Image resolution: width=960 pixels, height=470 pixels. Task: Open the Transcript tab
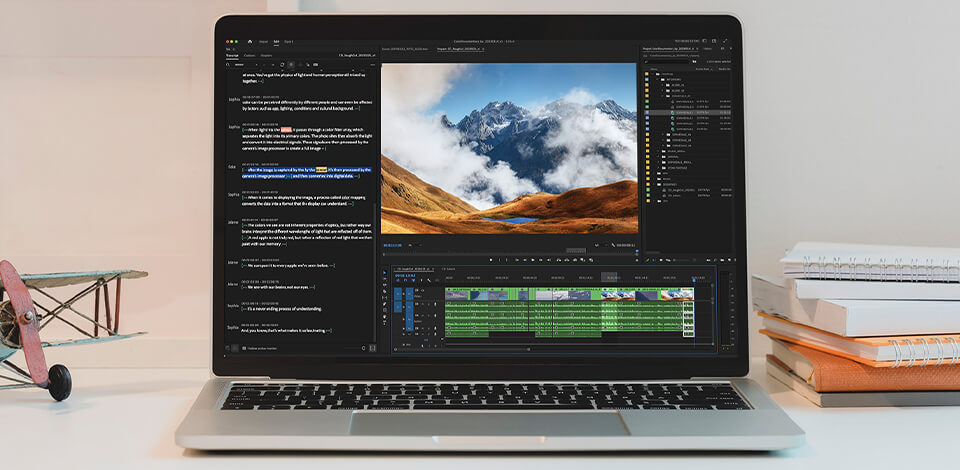pyautogui.click(x=232, y=56)
